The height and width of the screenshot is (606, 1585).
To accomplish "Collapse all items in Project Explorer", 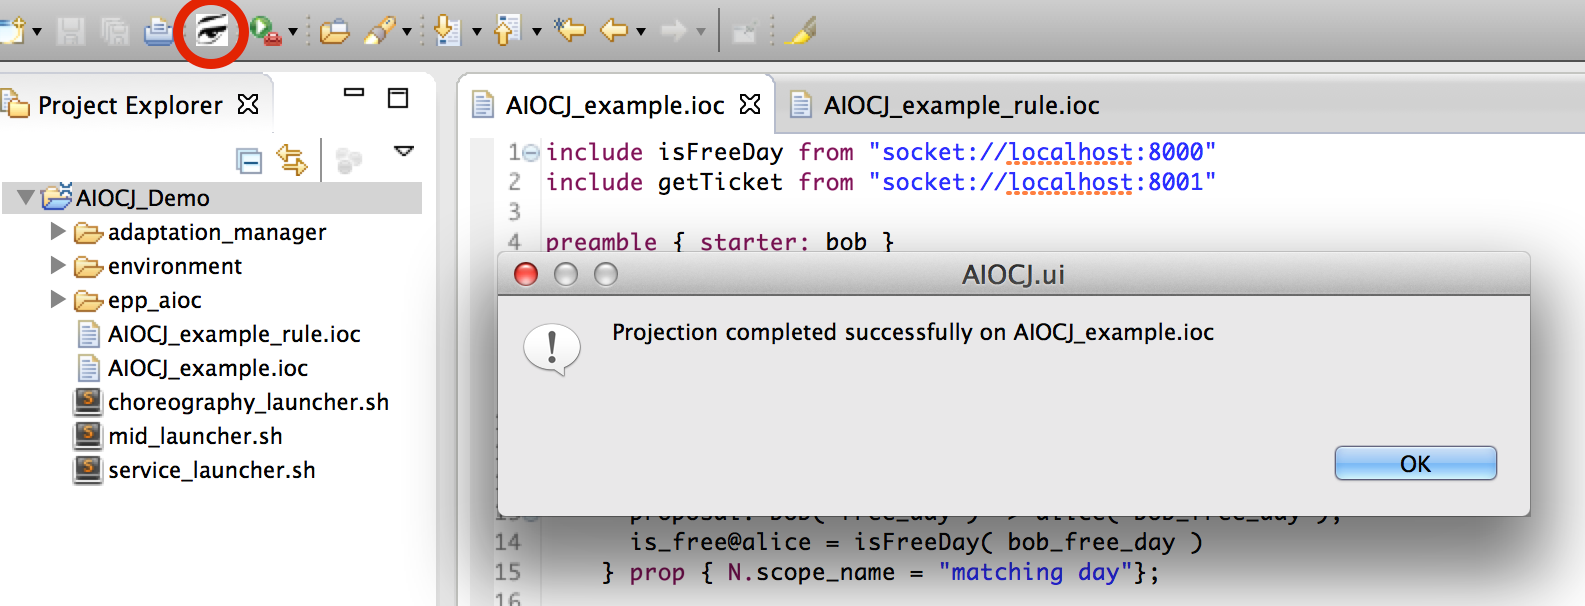I will pyautogui.click(x=248, y=160).
